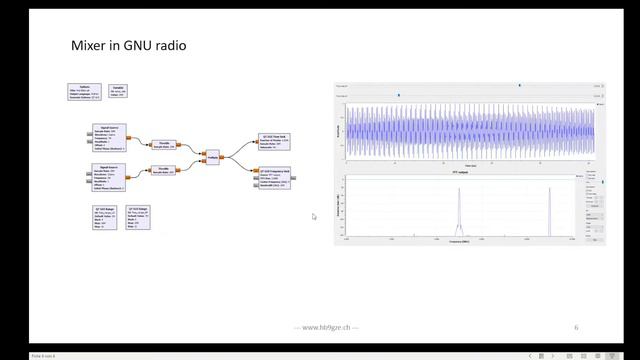The width and height of the screenshot is (640, 360).
Task: Click the www.hb9gze.ch footer link
Action: 326,327
